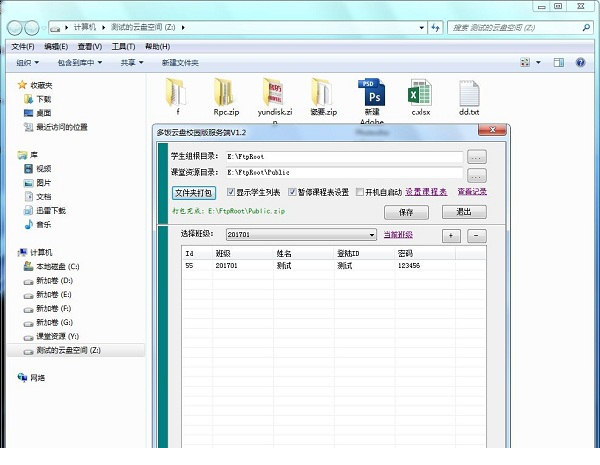Viewport: 600px width, 465px height.
Task: Select the dd.txt text file icon
Action: coord(469,93)
